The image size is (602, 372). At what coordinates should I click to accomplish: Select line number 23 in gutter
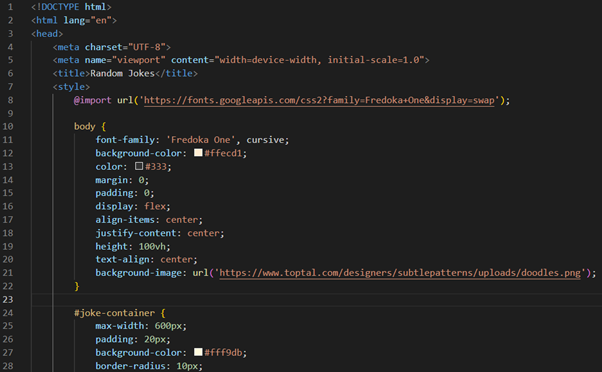click(x=8, y=299)
